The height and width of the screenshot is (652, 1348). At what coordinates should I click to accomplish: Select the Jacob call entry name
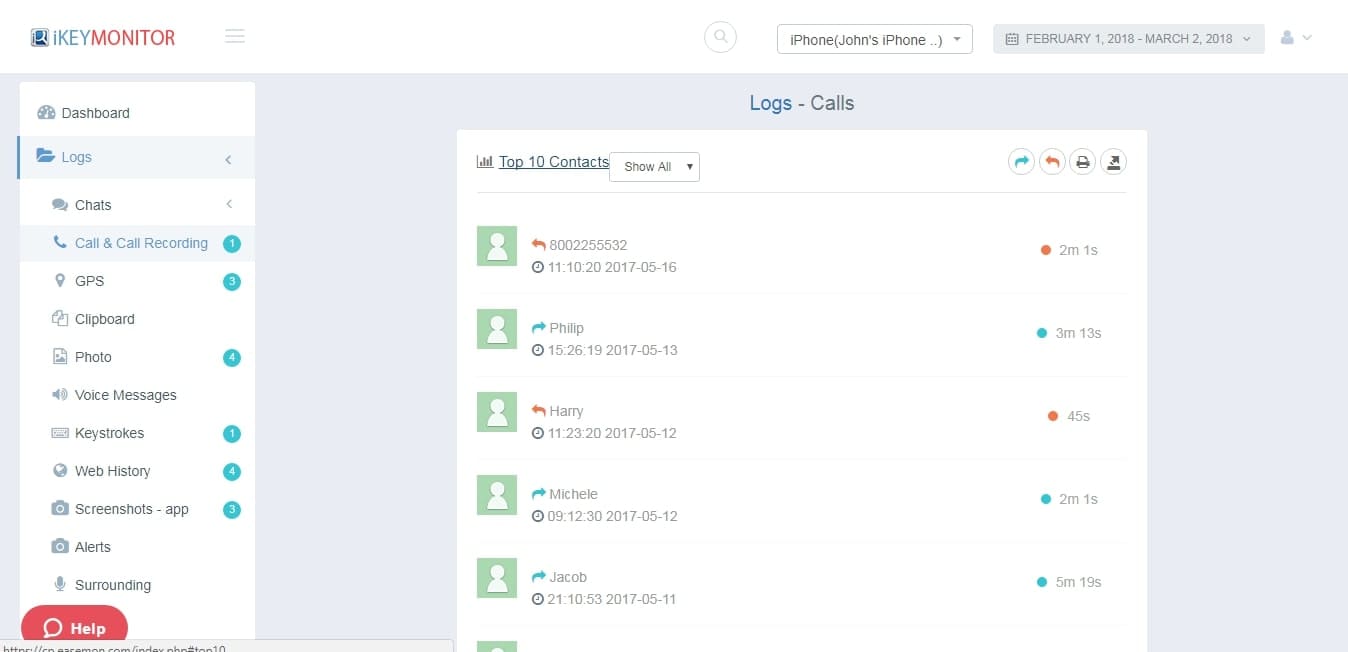coord(568,577)
